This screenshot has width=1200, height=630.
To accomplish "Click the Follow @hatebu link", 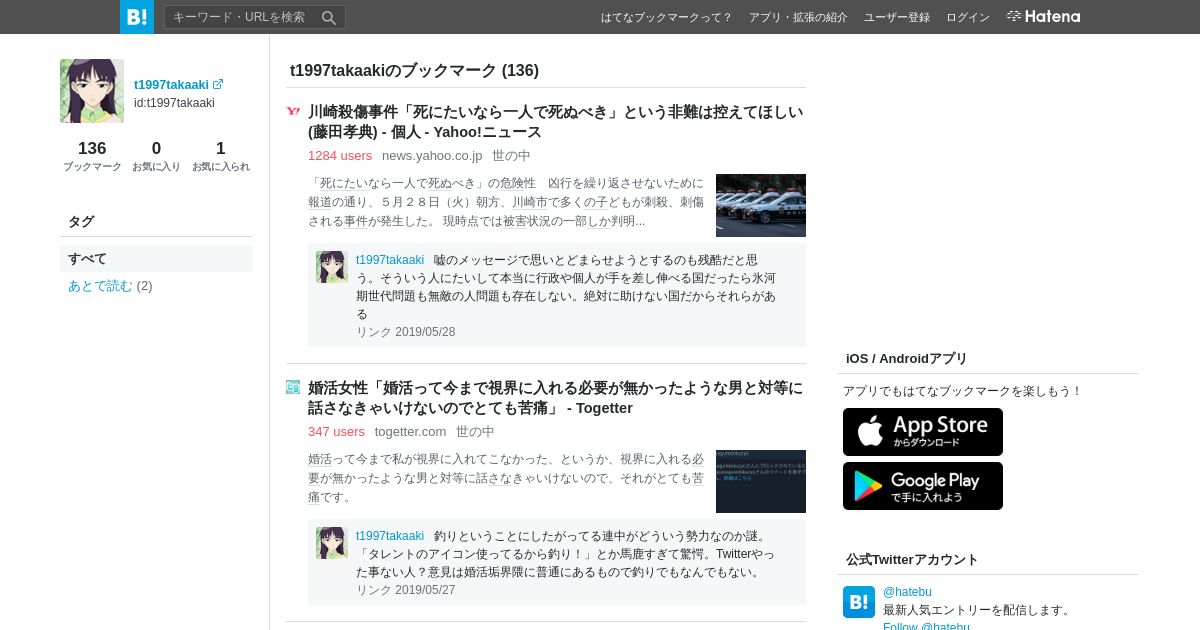I will coord(926,627).
